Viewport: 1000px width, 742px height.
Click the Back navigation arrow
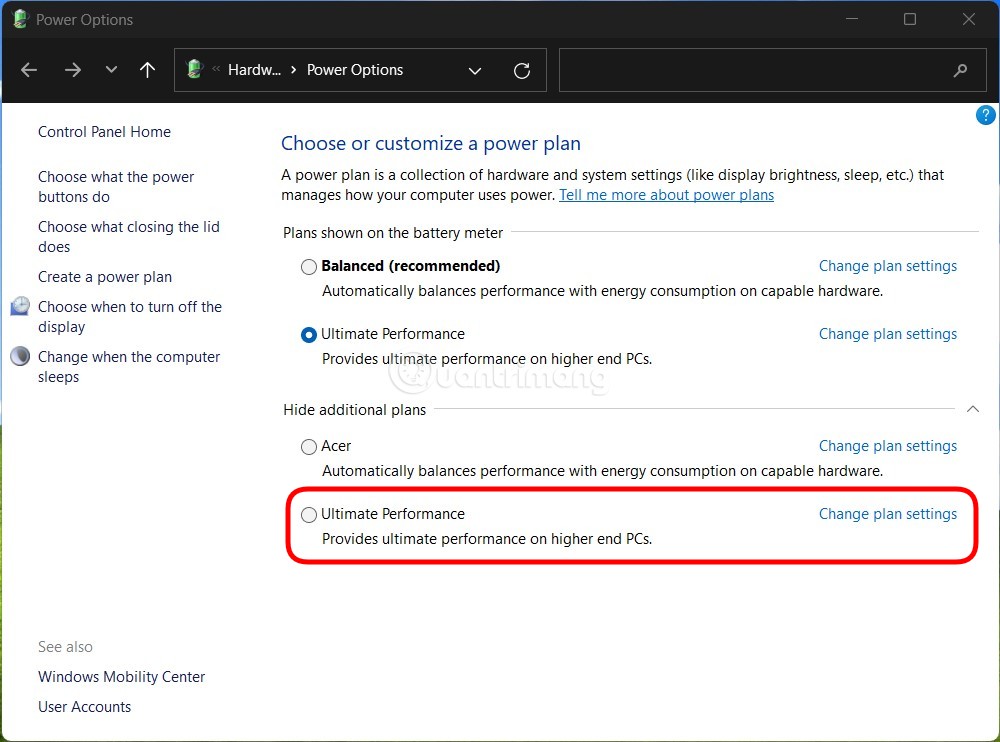[x=28, y=70]
